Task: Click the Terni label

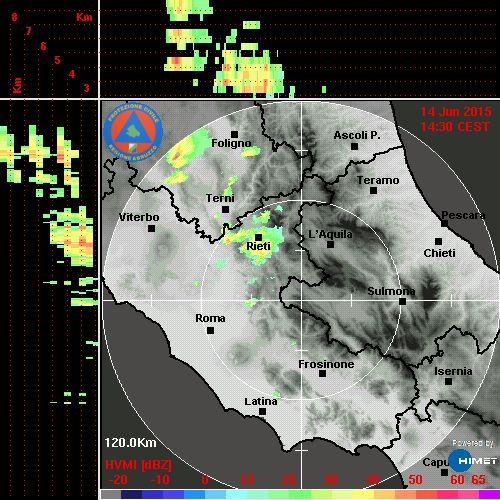Action: [x=220, y=198]
